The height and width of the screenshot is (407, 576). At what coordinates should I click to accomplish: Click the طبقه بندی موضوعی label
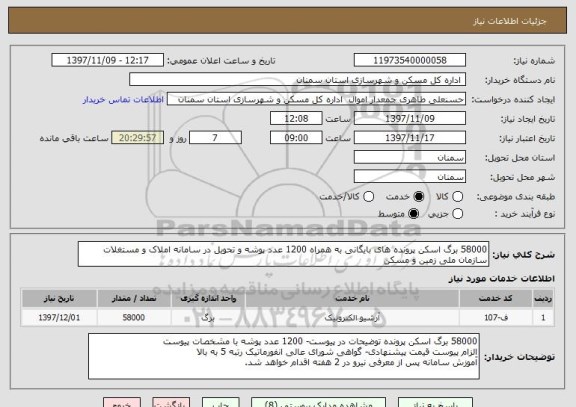coord(516,197)
